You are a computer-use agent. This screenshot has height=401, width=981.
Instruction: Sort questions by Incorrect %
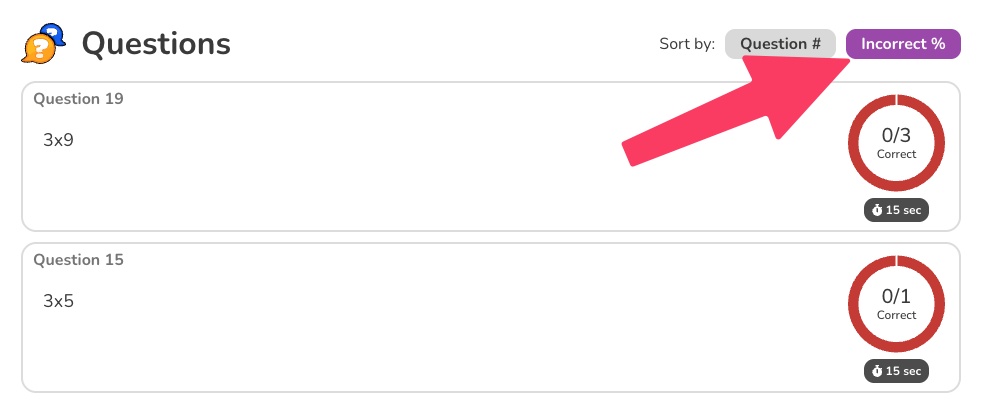point(903,44)
